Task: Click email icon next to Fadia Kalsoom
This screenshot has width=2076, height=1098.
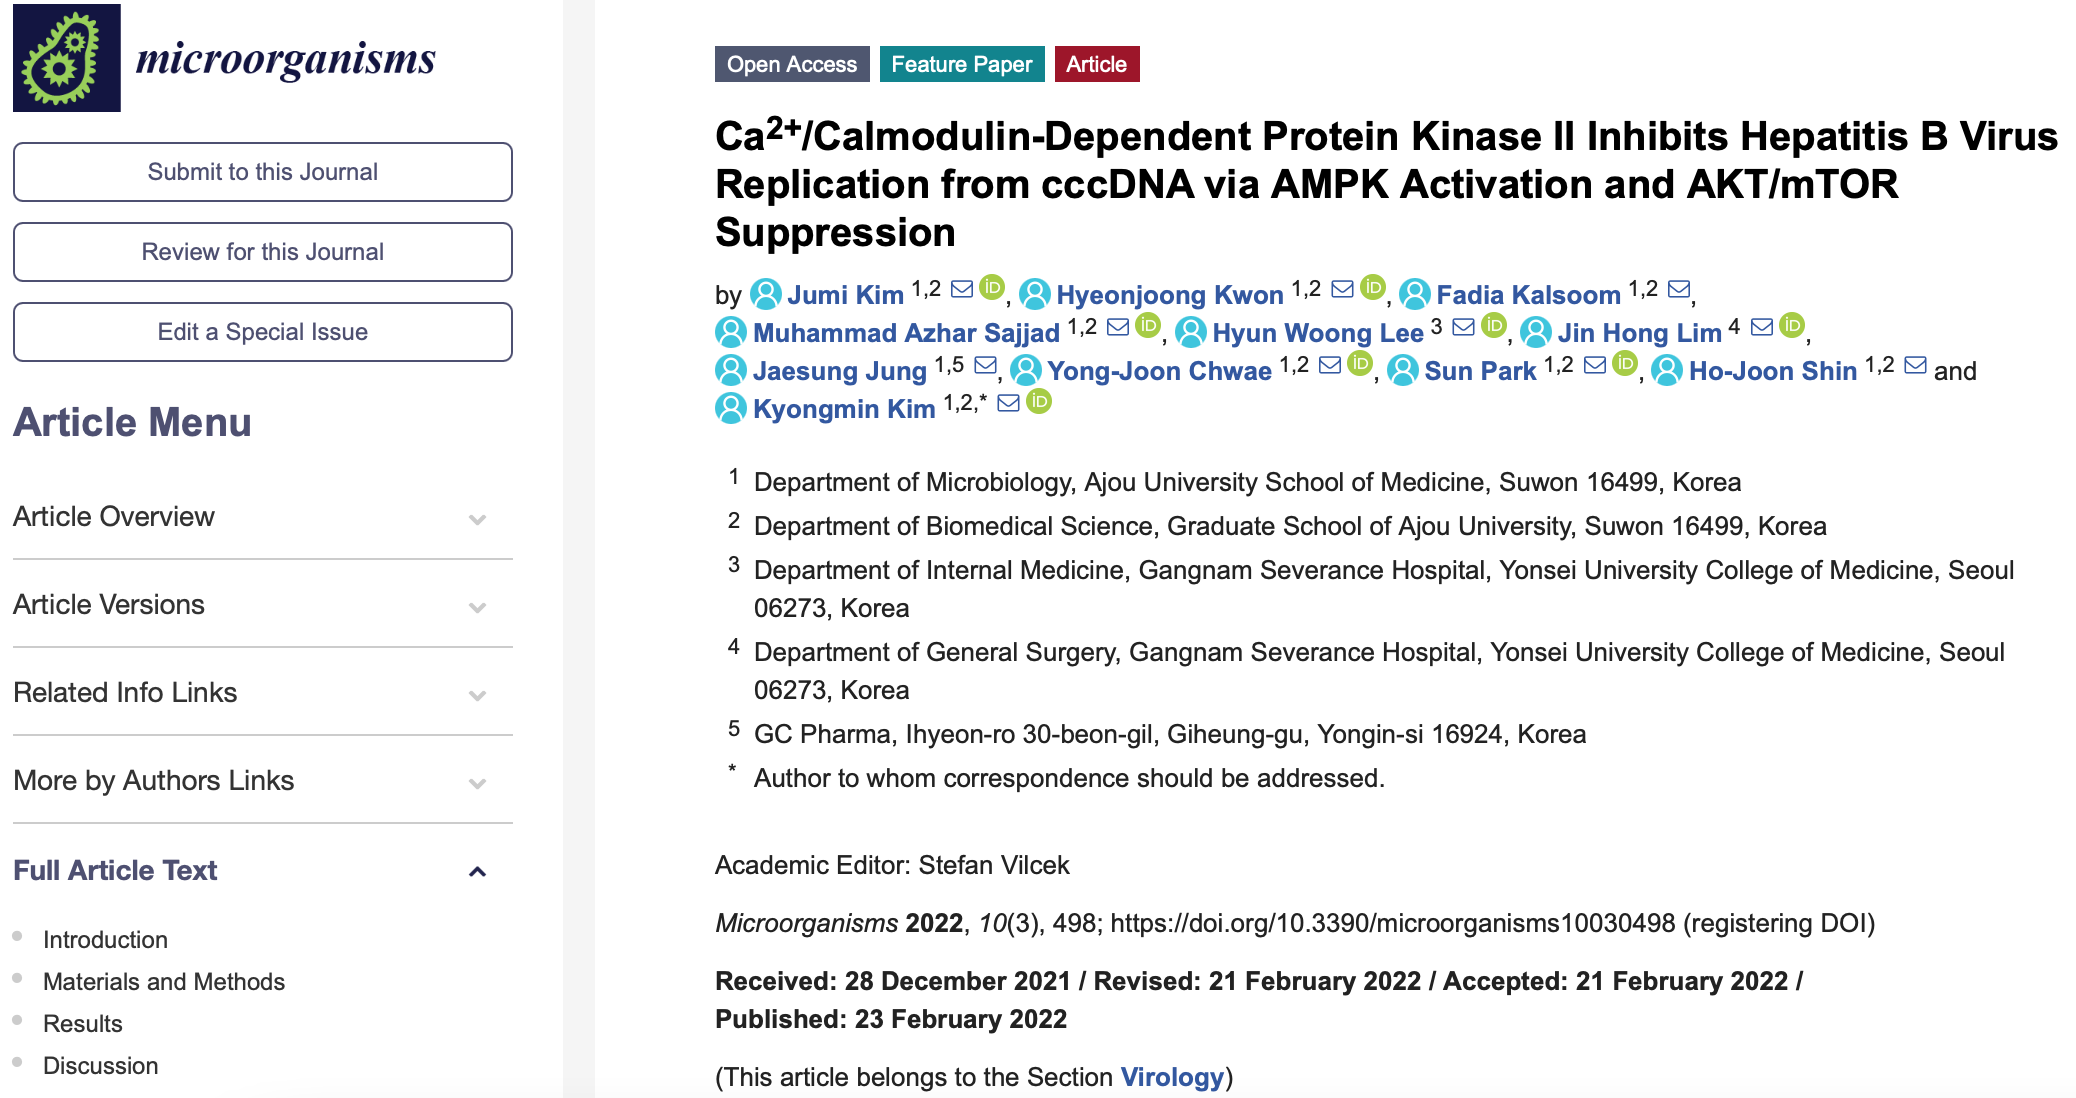Action: tap(1679, 289)
